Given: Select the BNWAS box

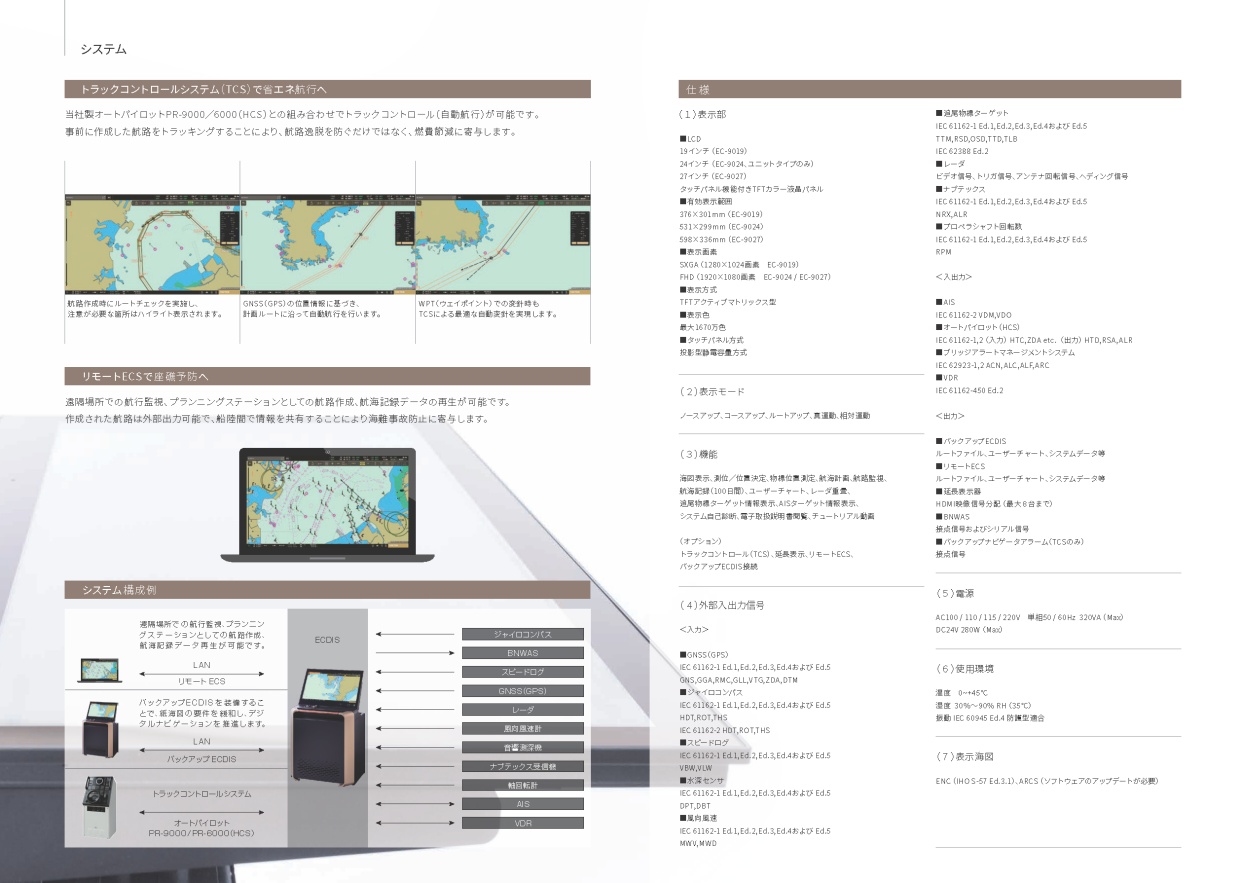Looking at the screenshot, I should (522, 653).
